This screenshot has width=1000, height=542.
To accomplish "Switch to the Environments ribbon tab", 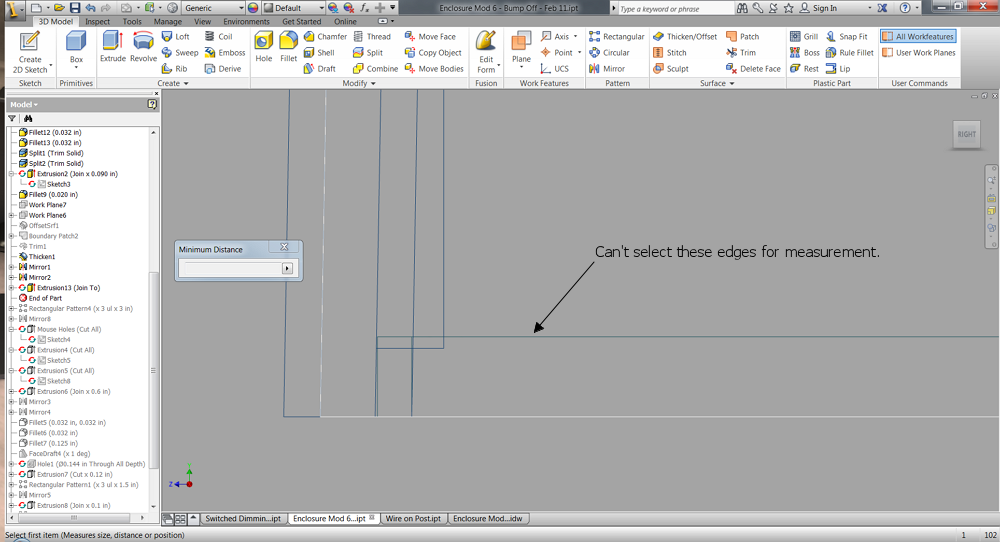I will pyautogui.click(x=246, y=21).
